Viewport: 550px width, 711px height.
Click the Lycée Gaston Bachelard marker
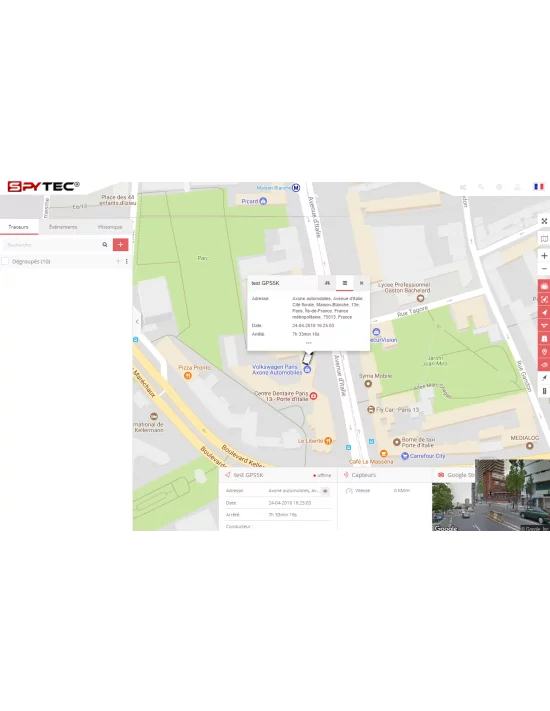click(x=420, y=298)
